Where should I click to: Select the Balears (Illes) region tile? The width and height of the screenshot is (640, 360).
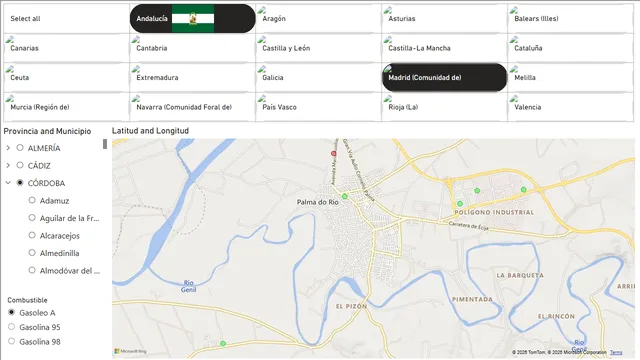[x=571, y=18]
